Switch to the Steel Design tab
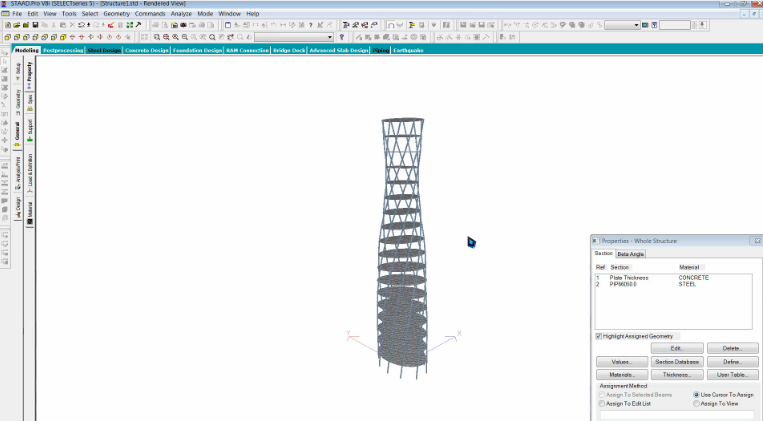Screen dimensions: 763x421 [x=104, y=50]
